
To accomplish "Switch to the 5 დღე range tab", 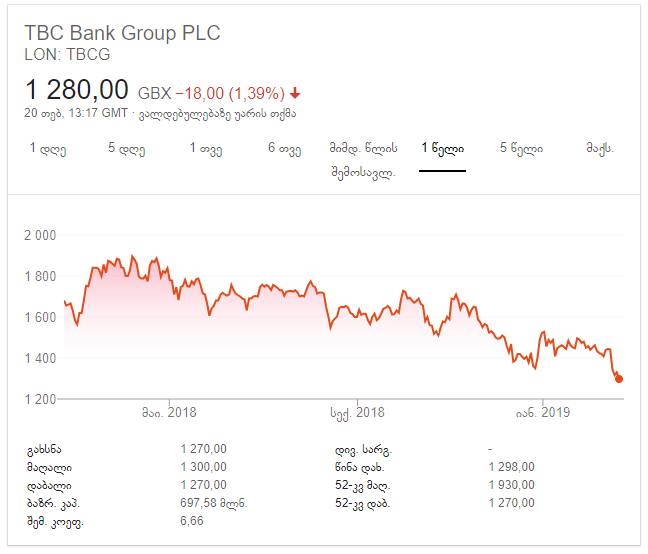I will click(126, 148).
